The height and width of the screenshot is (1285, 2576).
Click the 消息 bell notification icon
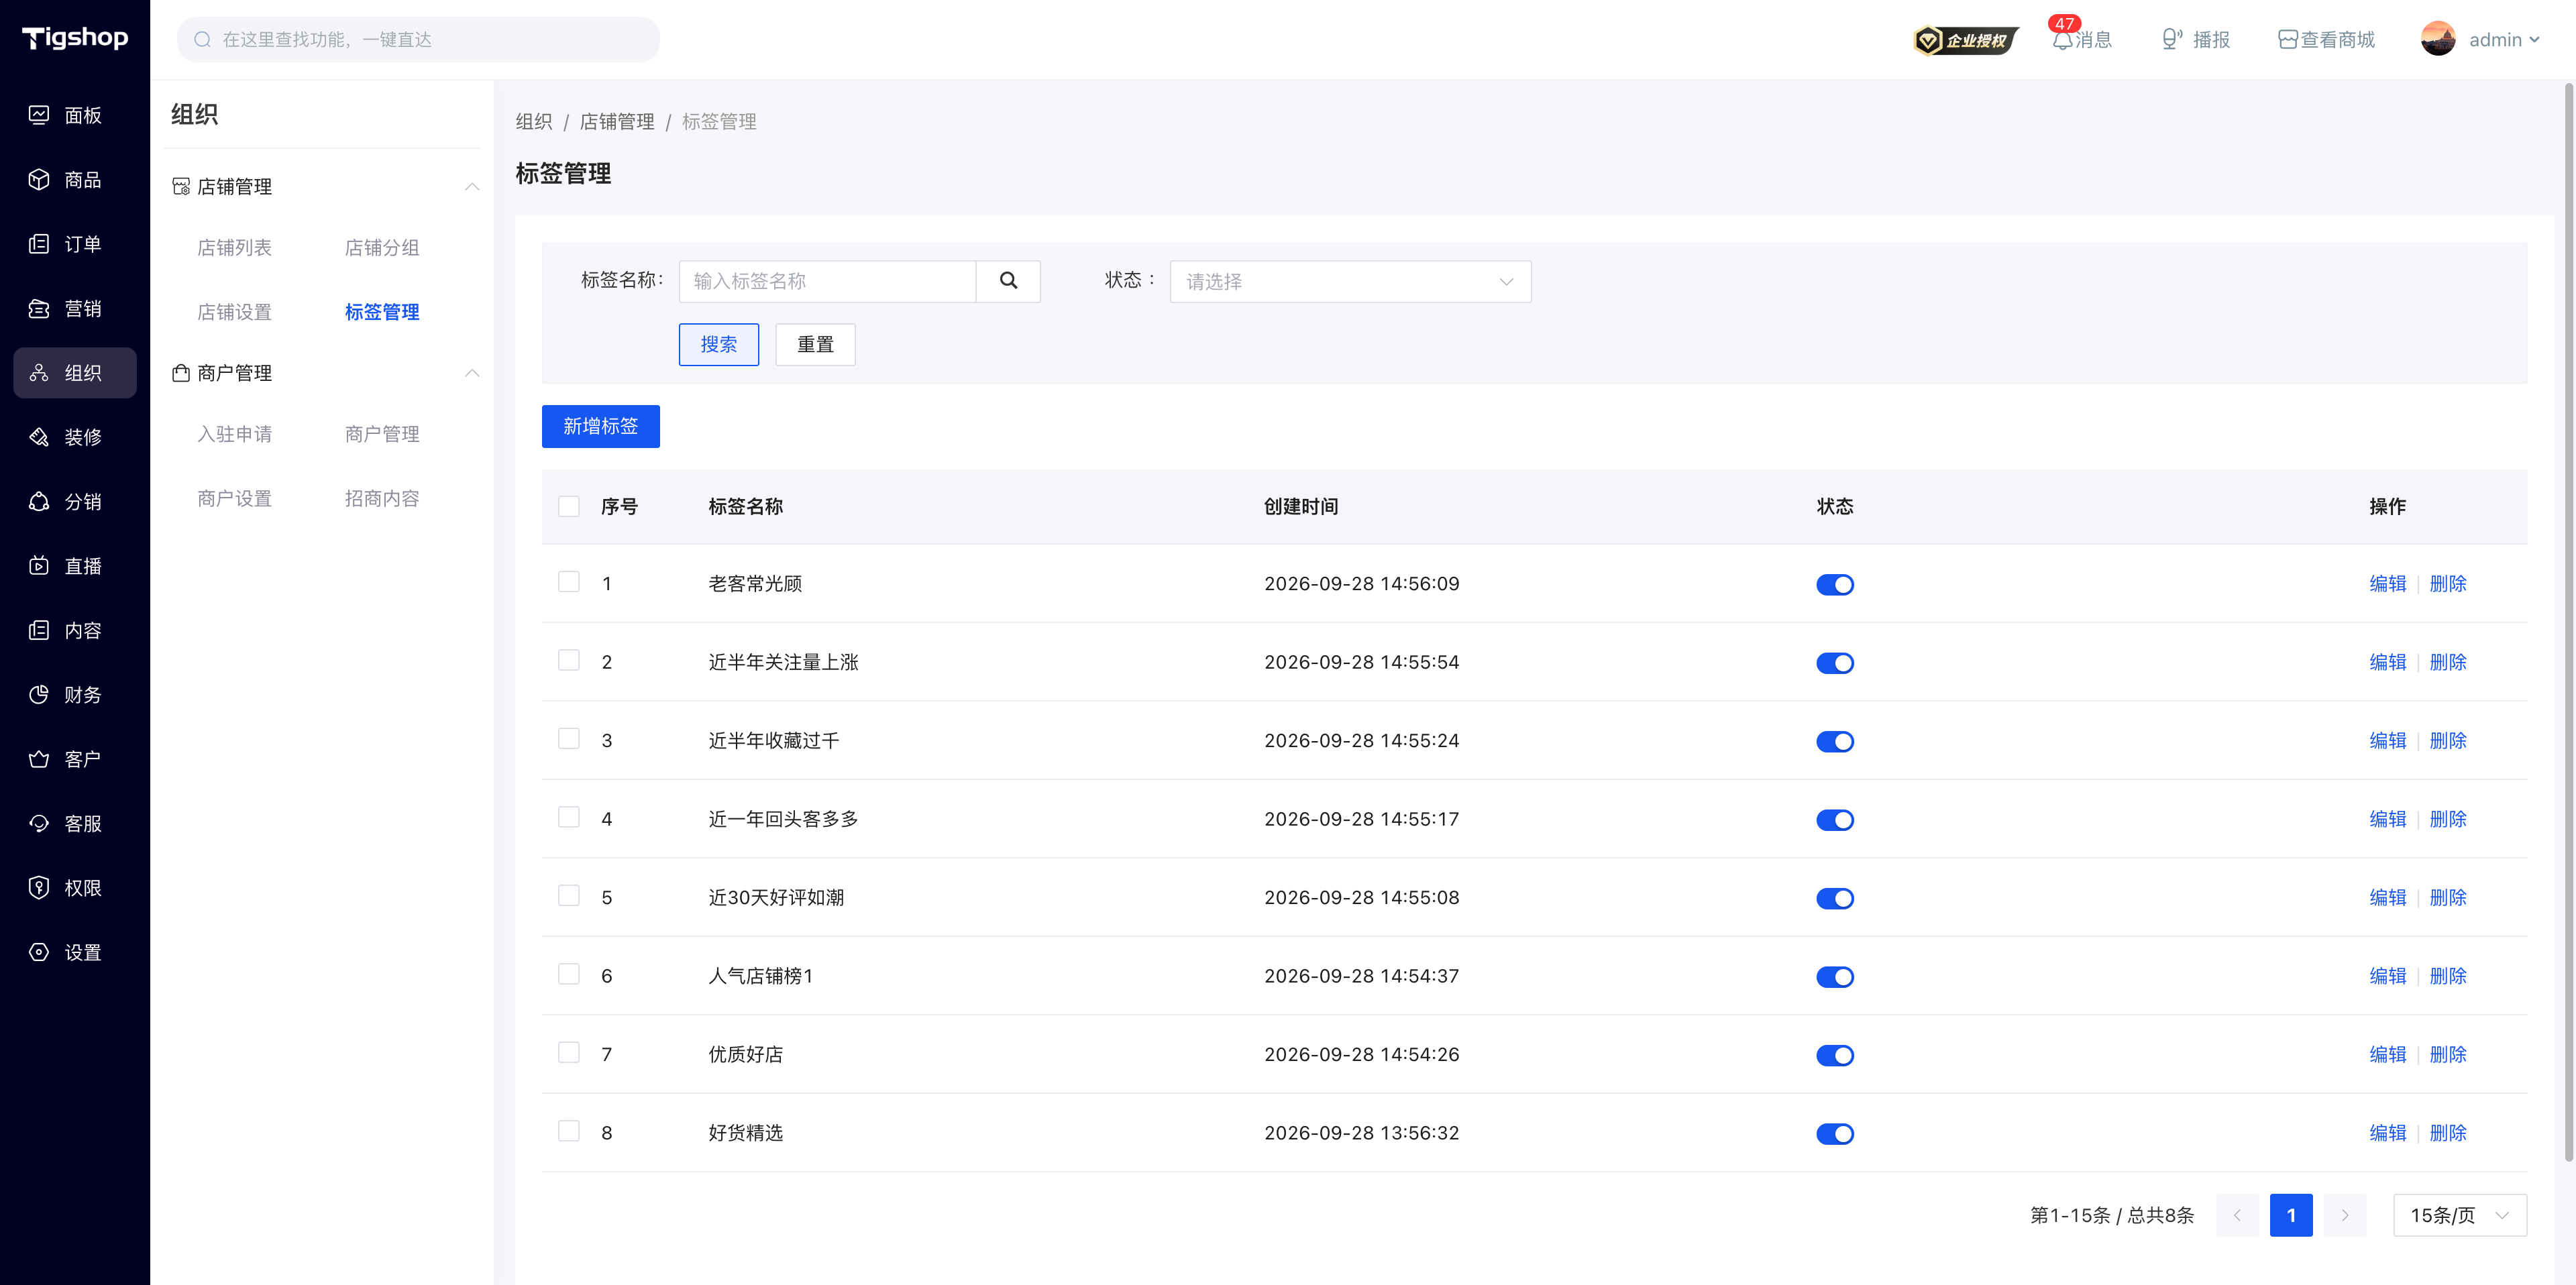2062,40
